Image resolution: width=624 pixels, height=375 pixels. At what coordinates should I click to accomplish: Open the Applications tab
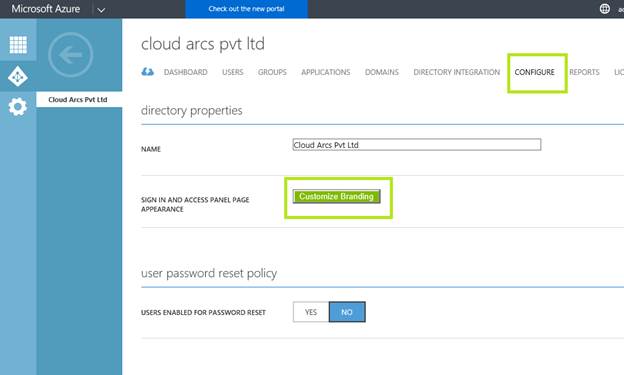click(326, 72)
